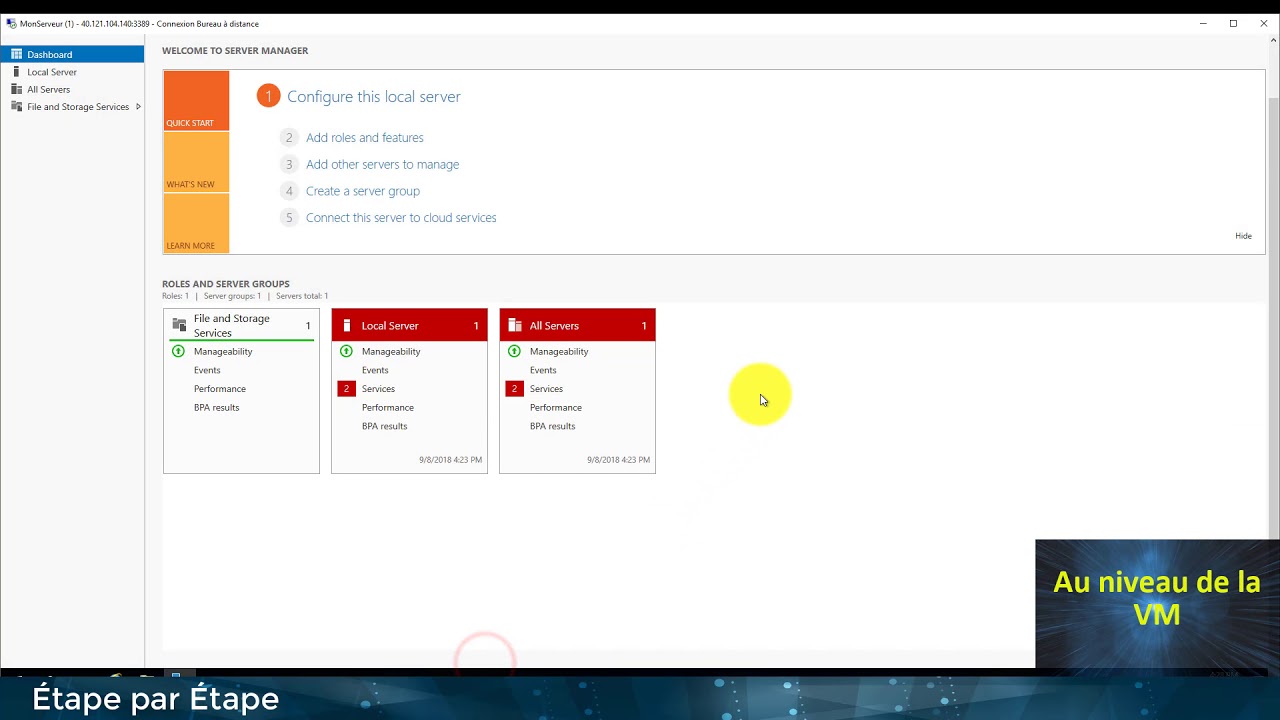1280x720 pixels.
Task: Select the LEARN MORE tile
Action: [196, 223]
